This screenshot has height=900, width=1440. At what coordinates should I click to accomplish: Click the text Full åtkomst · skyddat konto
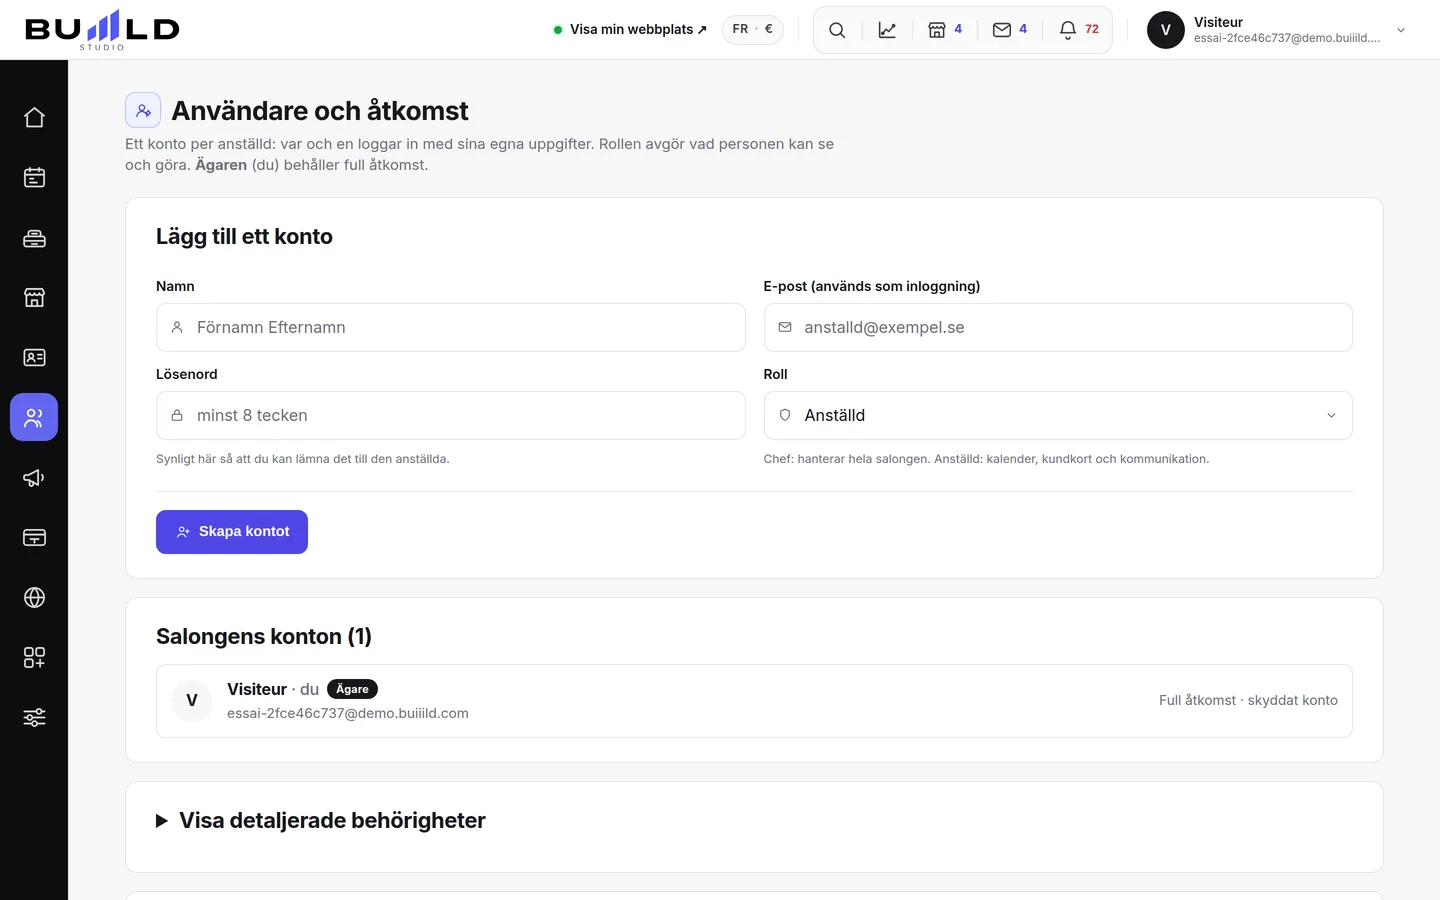pyautogui.click(x=1248, y=701)
